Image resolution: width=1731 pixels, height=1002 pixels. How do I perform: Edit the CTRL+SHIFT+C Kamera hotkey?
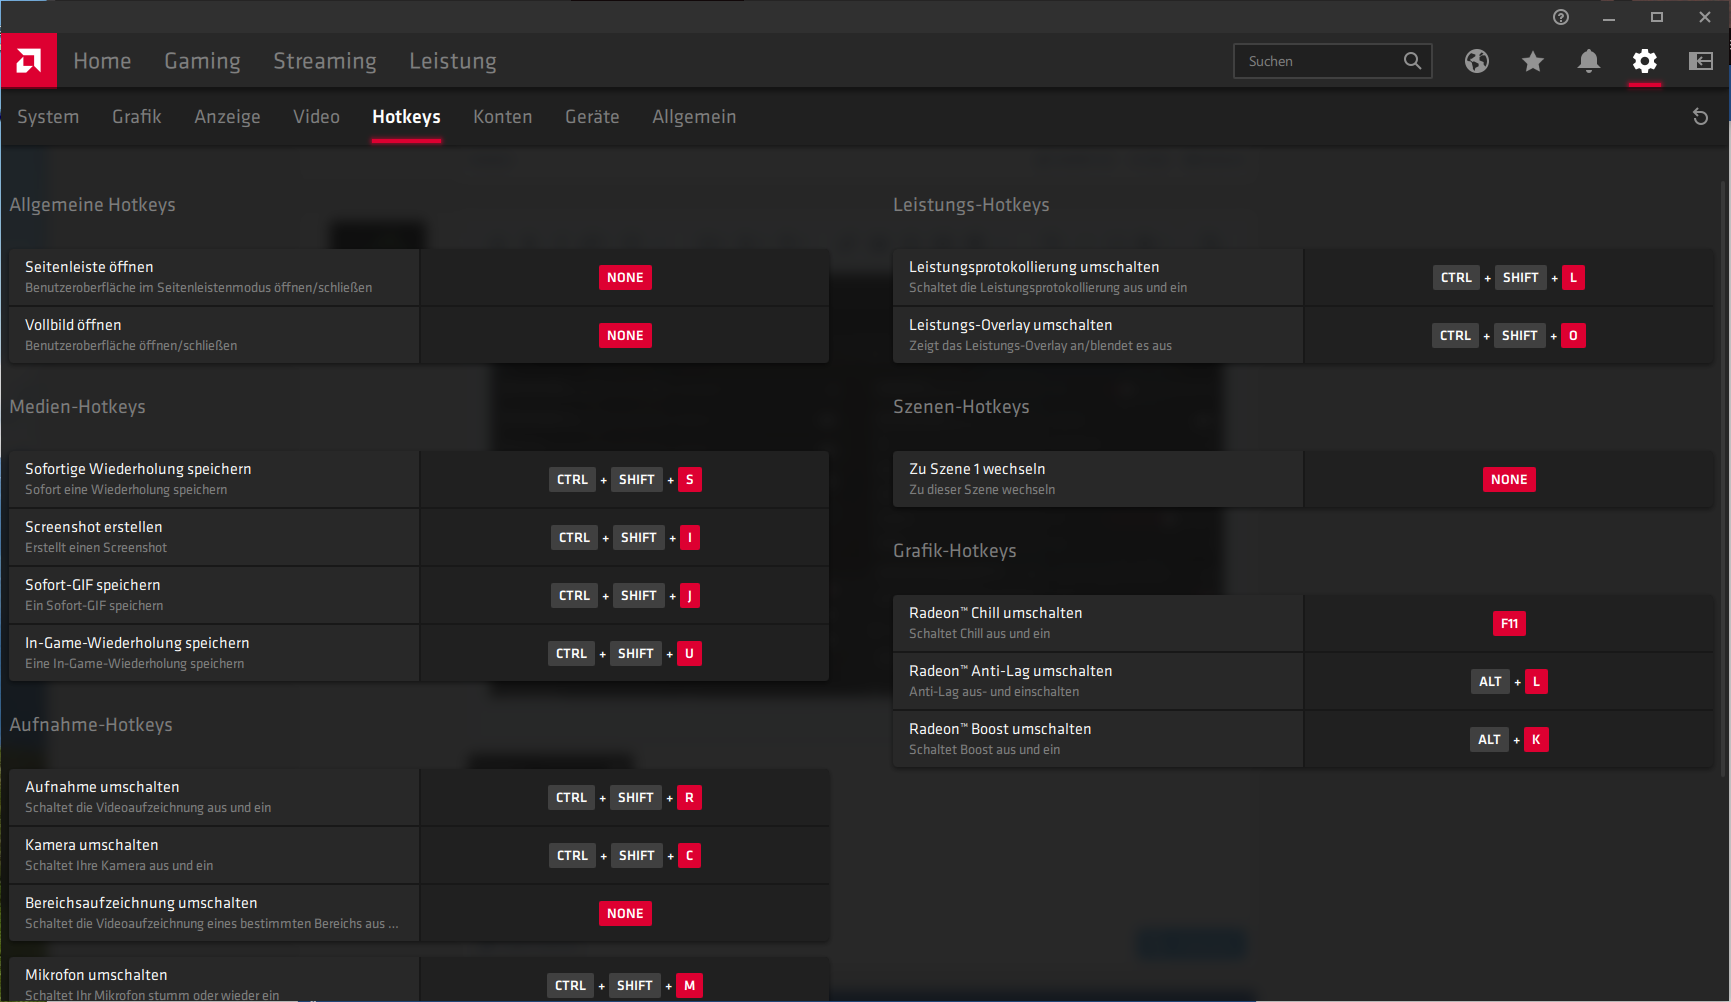click(x=625, y=856)
